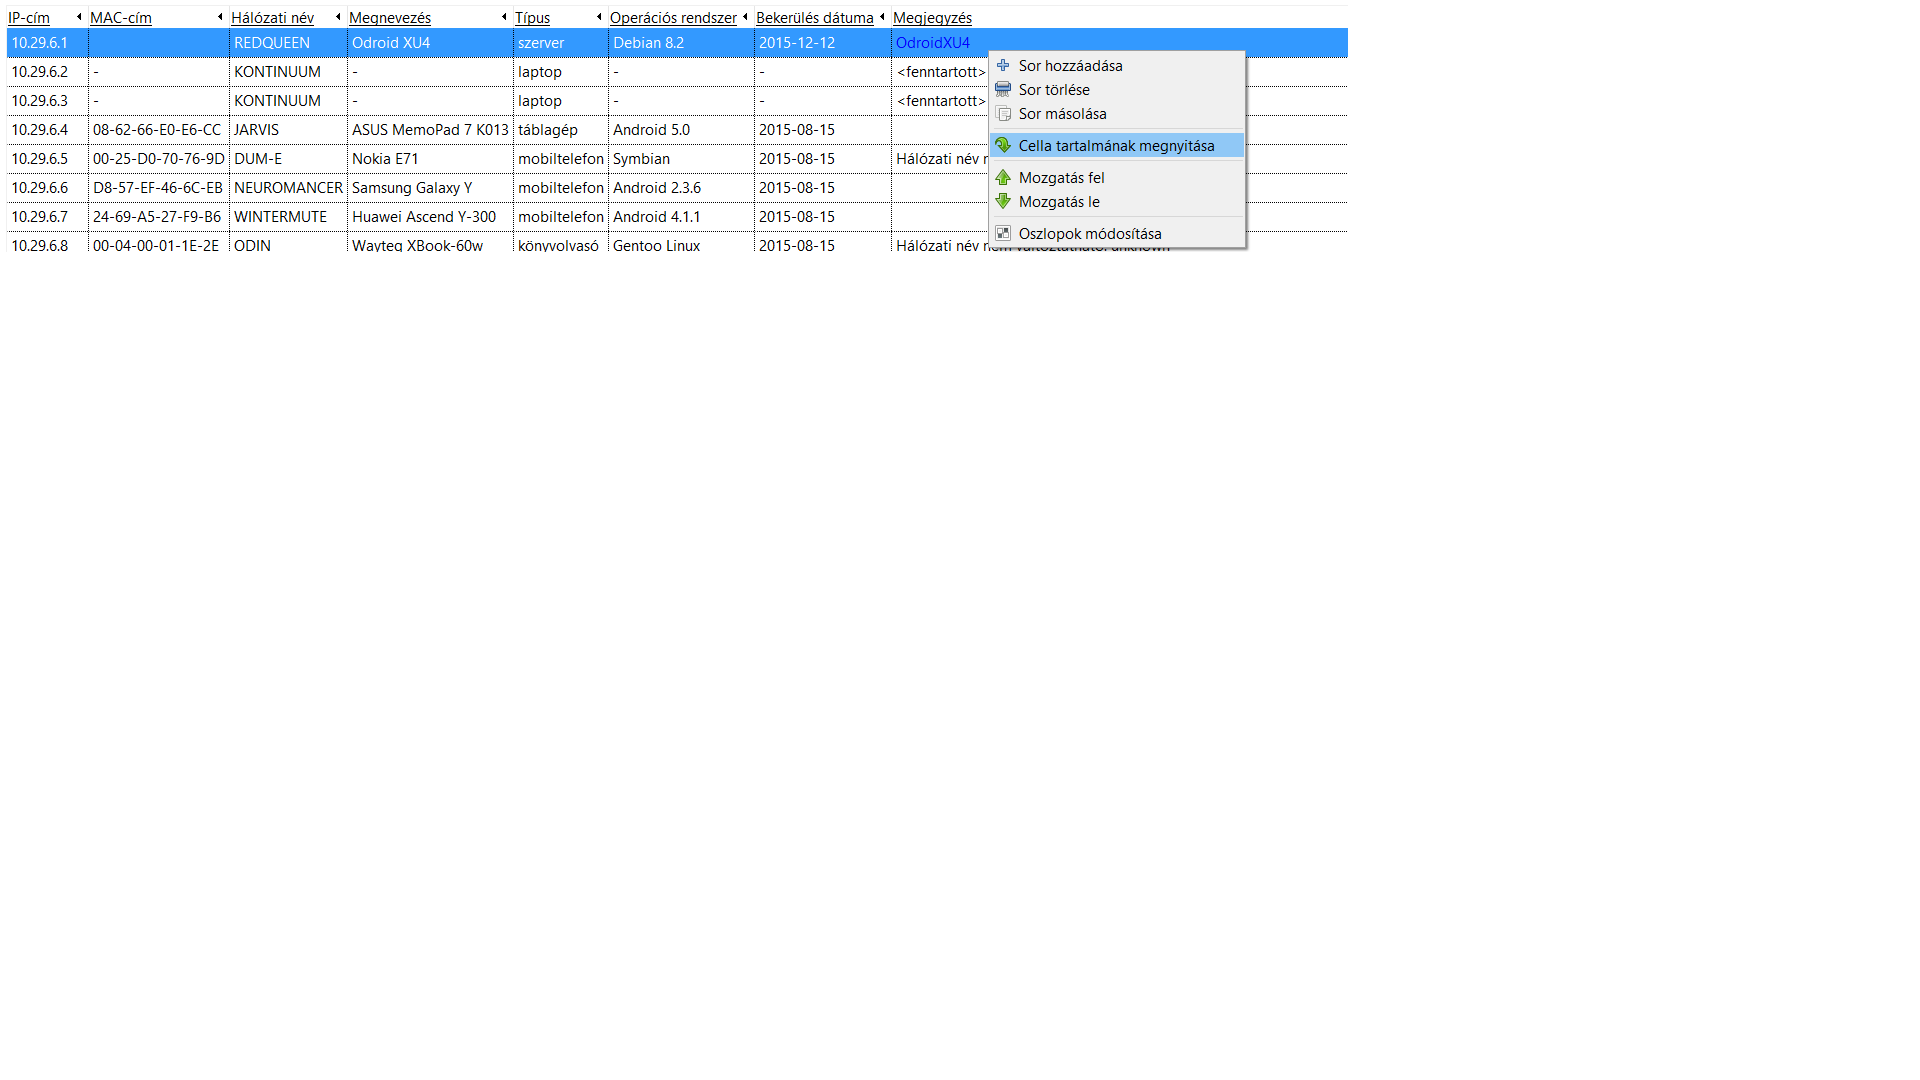
Task: Choose Oszlopok módosítása from context menu
Action: coord(1090,234)
